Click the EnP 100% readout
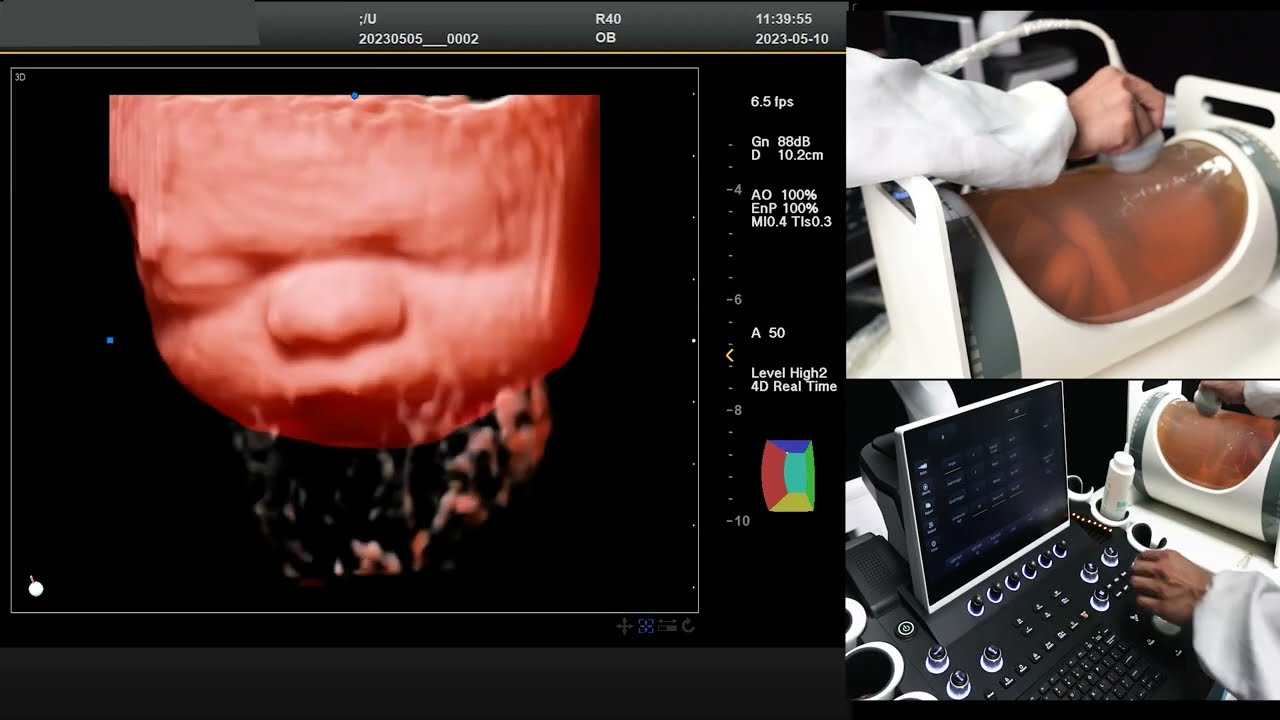Viewport: 1280px width, 720px height. pos(784,208)
